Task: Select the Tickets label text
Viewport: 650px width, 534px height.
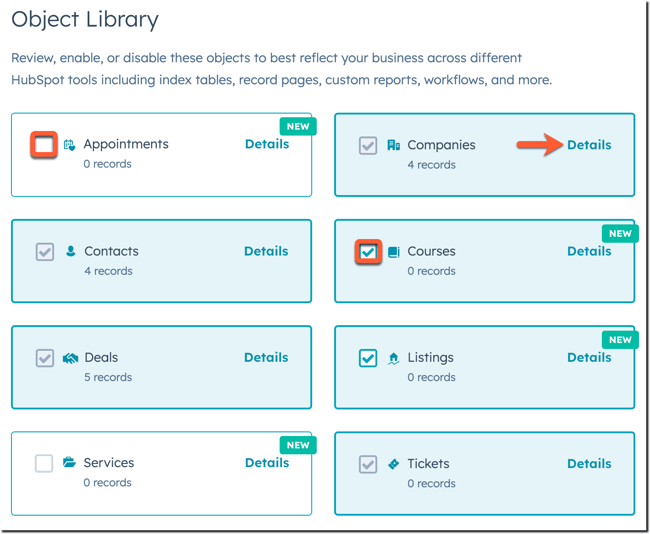Action: point(428,463)
